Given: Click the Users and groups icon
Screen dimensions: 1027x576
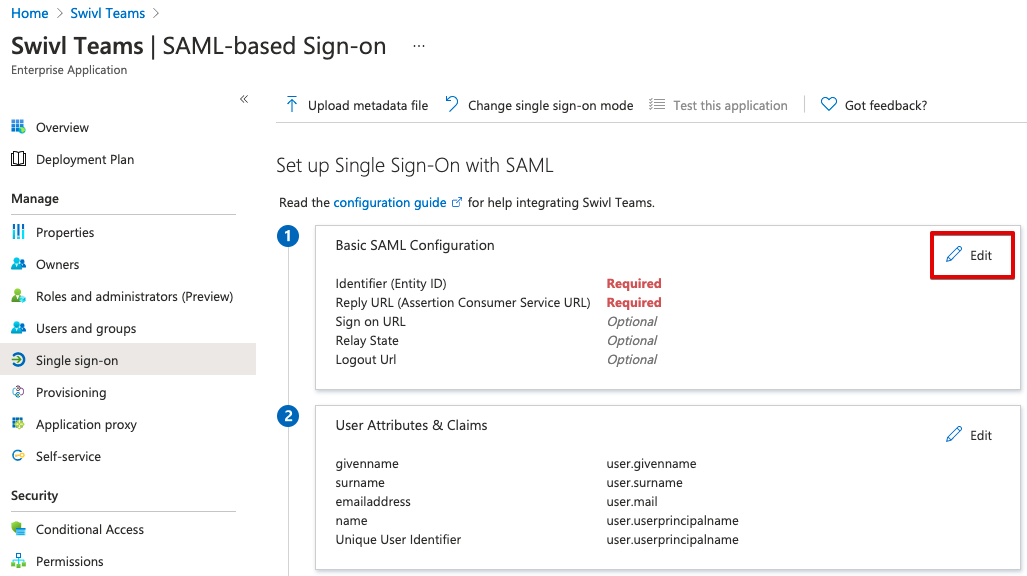Looking at the screenshot, I should point(18,328).
